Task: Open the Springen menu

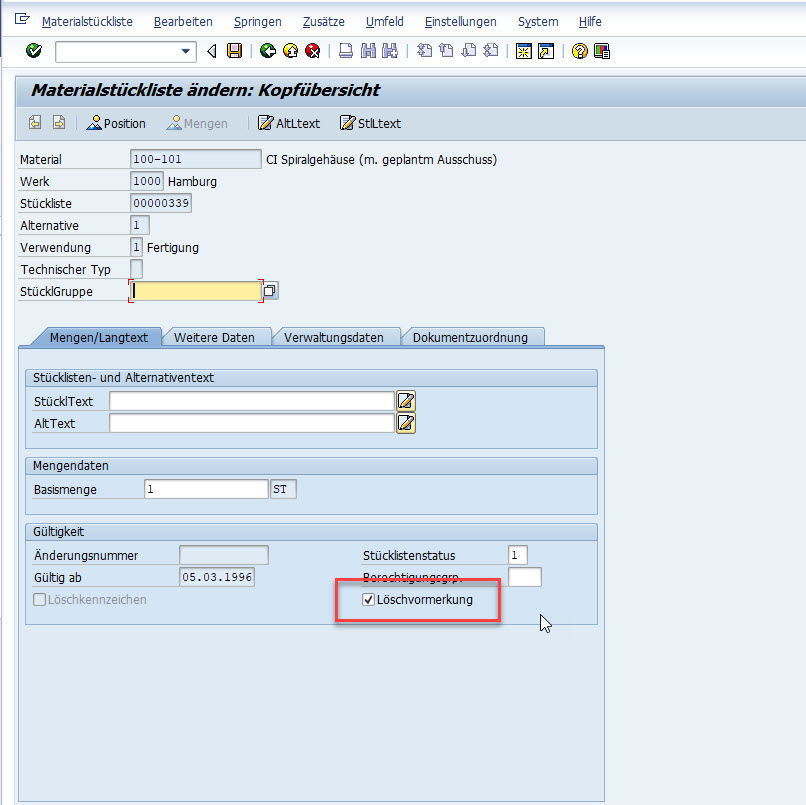Action: pos(257,21)
